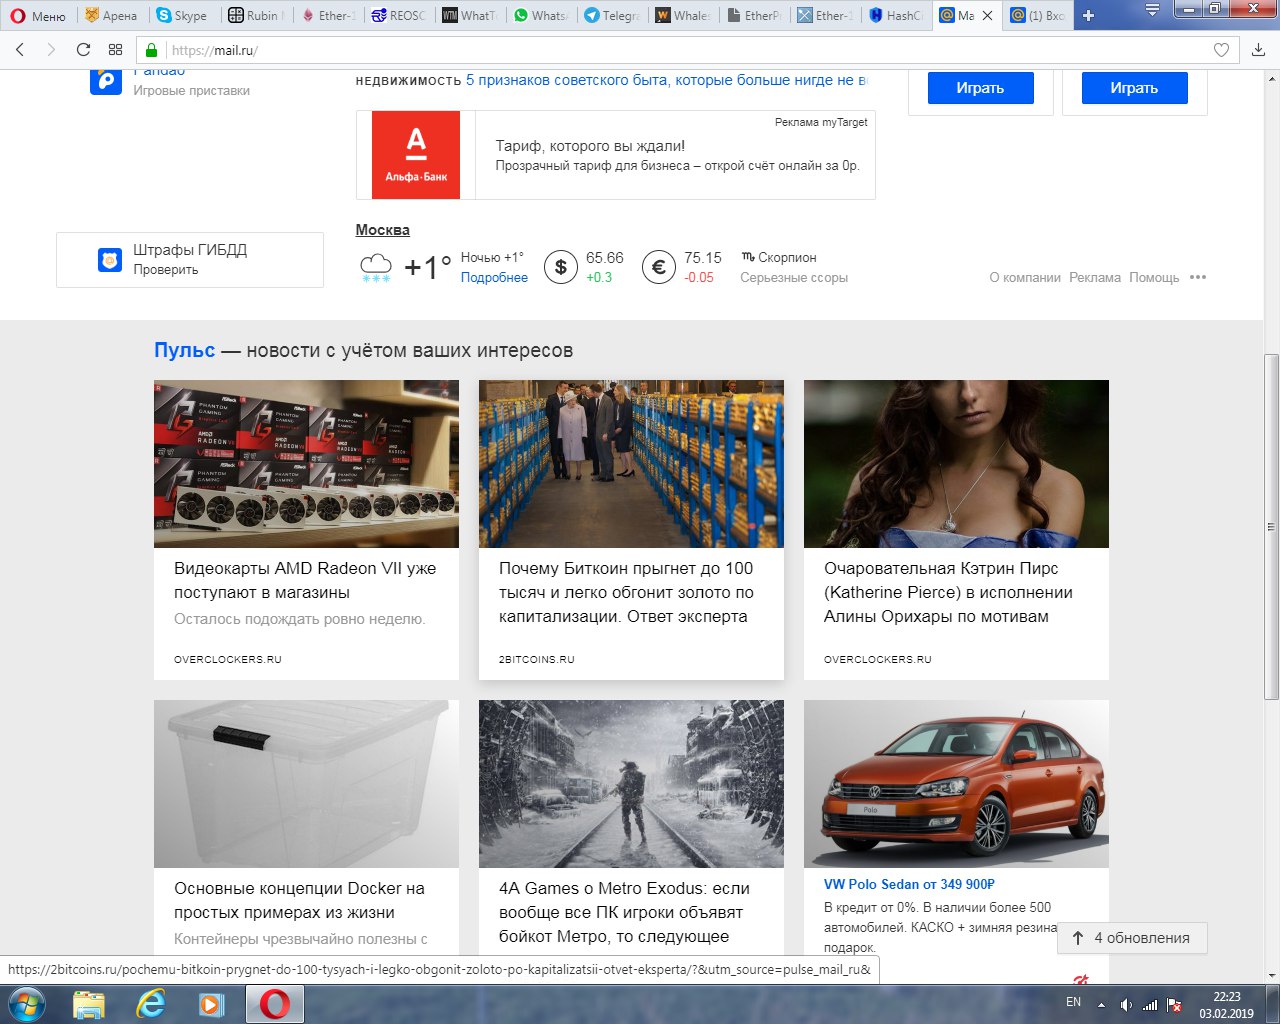This screenshot has height=1024, width=1280.
Task: Click the page vertical scrollbar thumb
Action: point(1271,527)
